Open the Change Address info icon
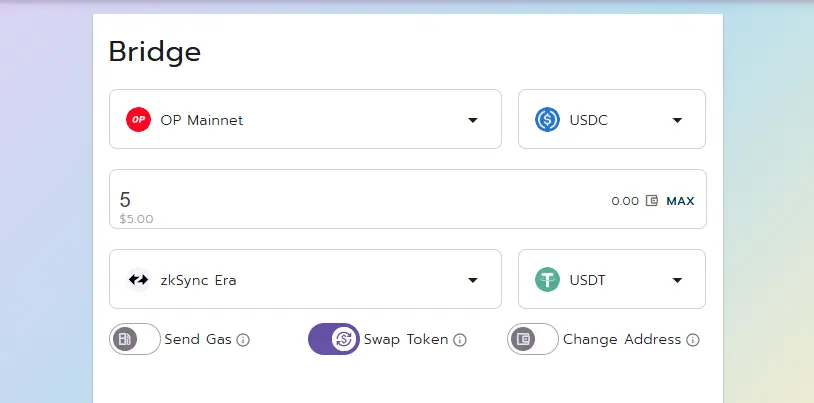 click(x=693, y=340)
